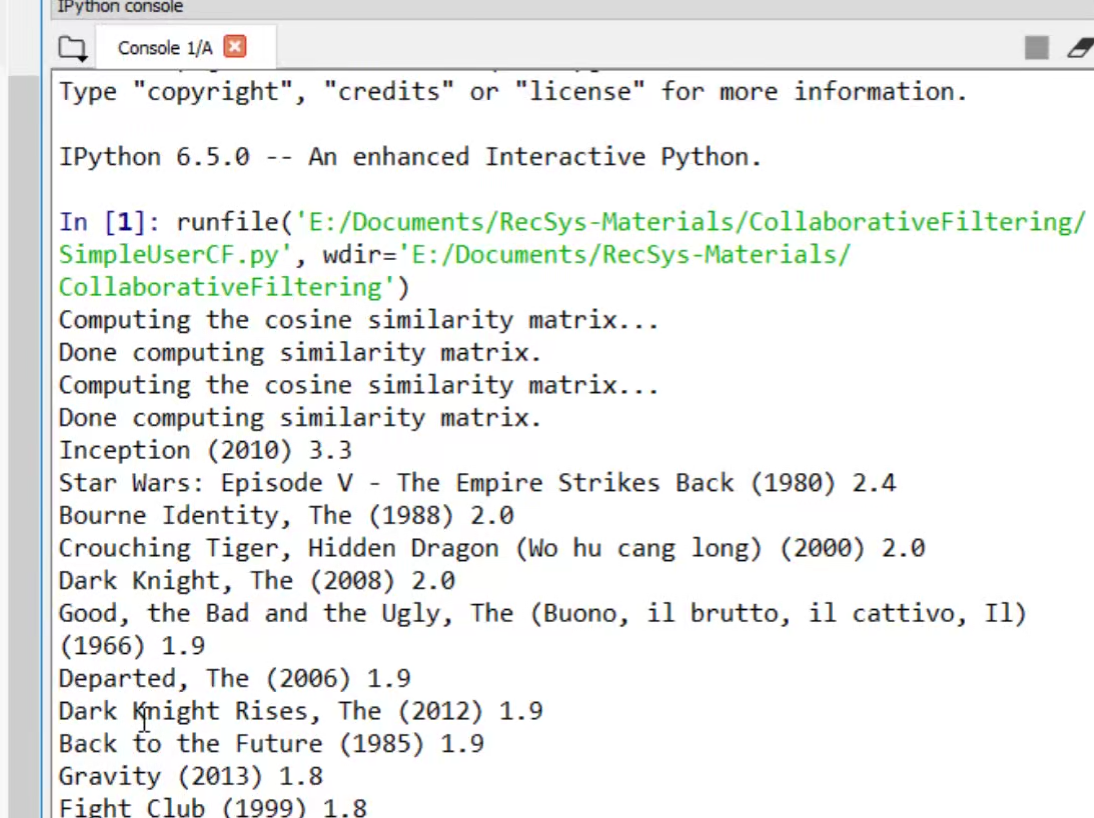
Task: Click the Departed (2006) output line
Action: (234, 678)
